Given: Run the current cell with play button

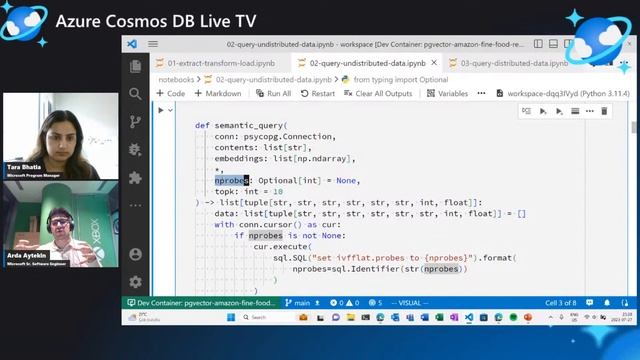Looking at the screenshot, I should [161, 110].
